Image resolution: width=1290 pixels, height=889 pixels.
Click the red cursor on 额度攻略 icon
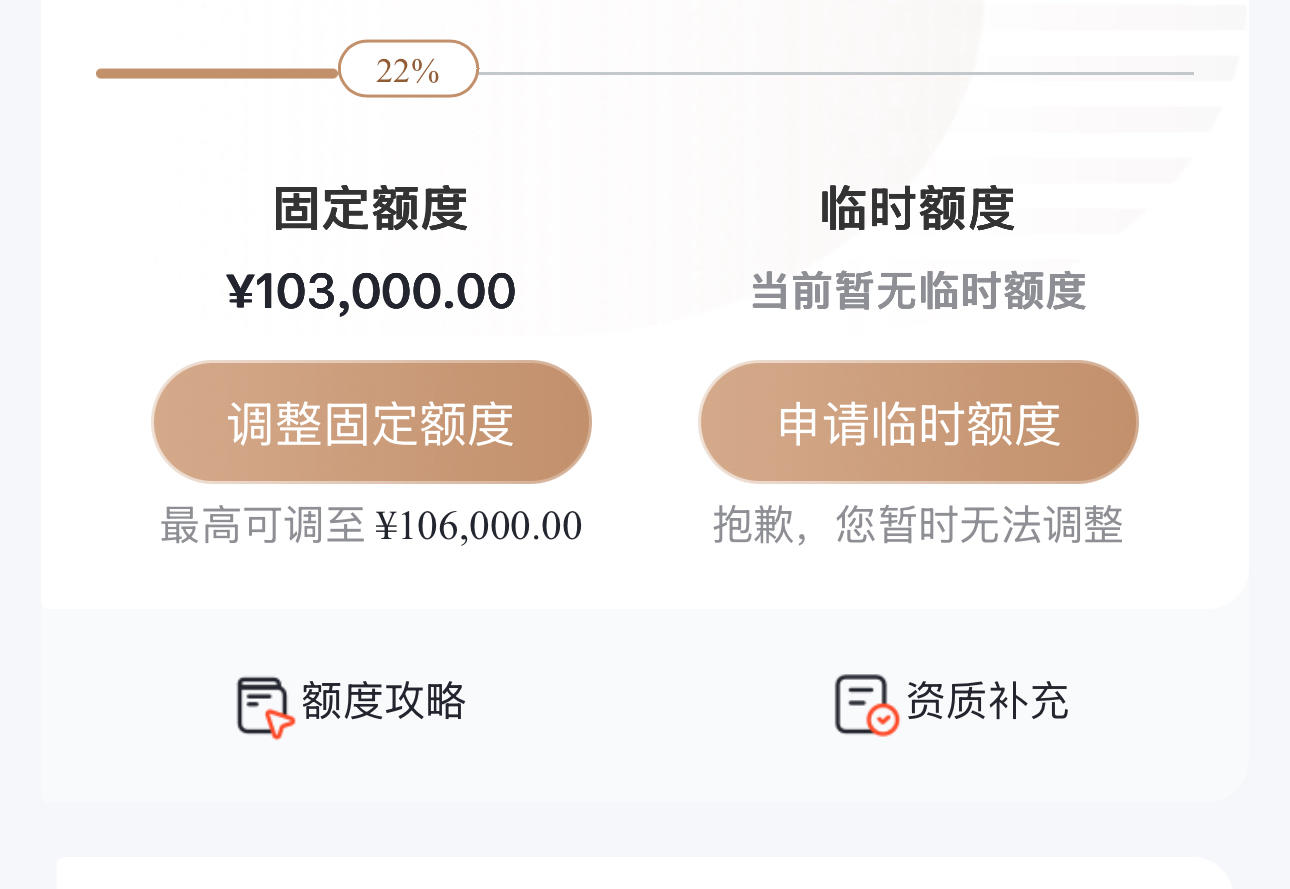(281, 724)
